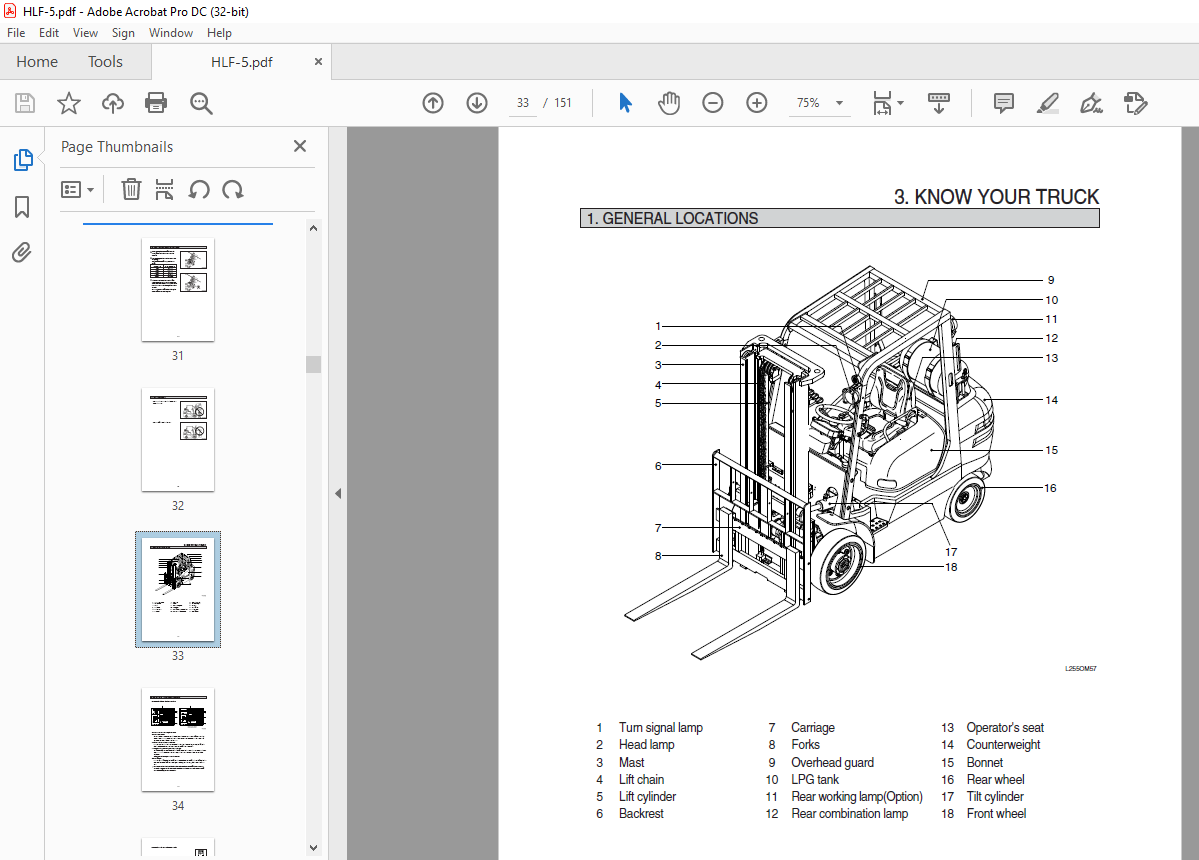Screen dimensions: 1199x860
Task: Add the document to starred favorites
Action: pyautogui.click(x=69, y=103)
